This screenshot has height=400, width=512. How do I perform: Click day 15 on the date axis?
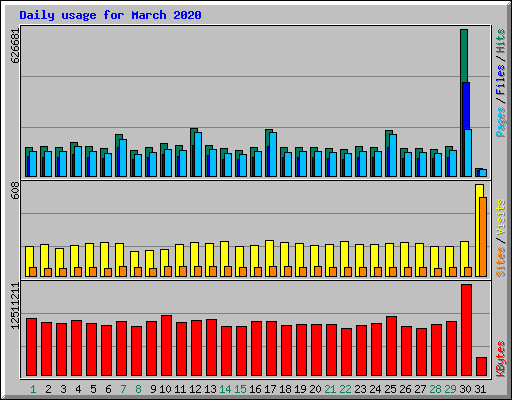coord(240,389)
